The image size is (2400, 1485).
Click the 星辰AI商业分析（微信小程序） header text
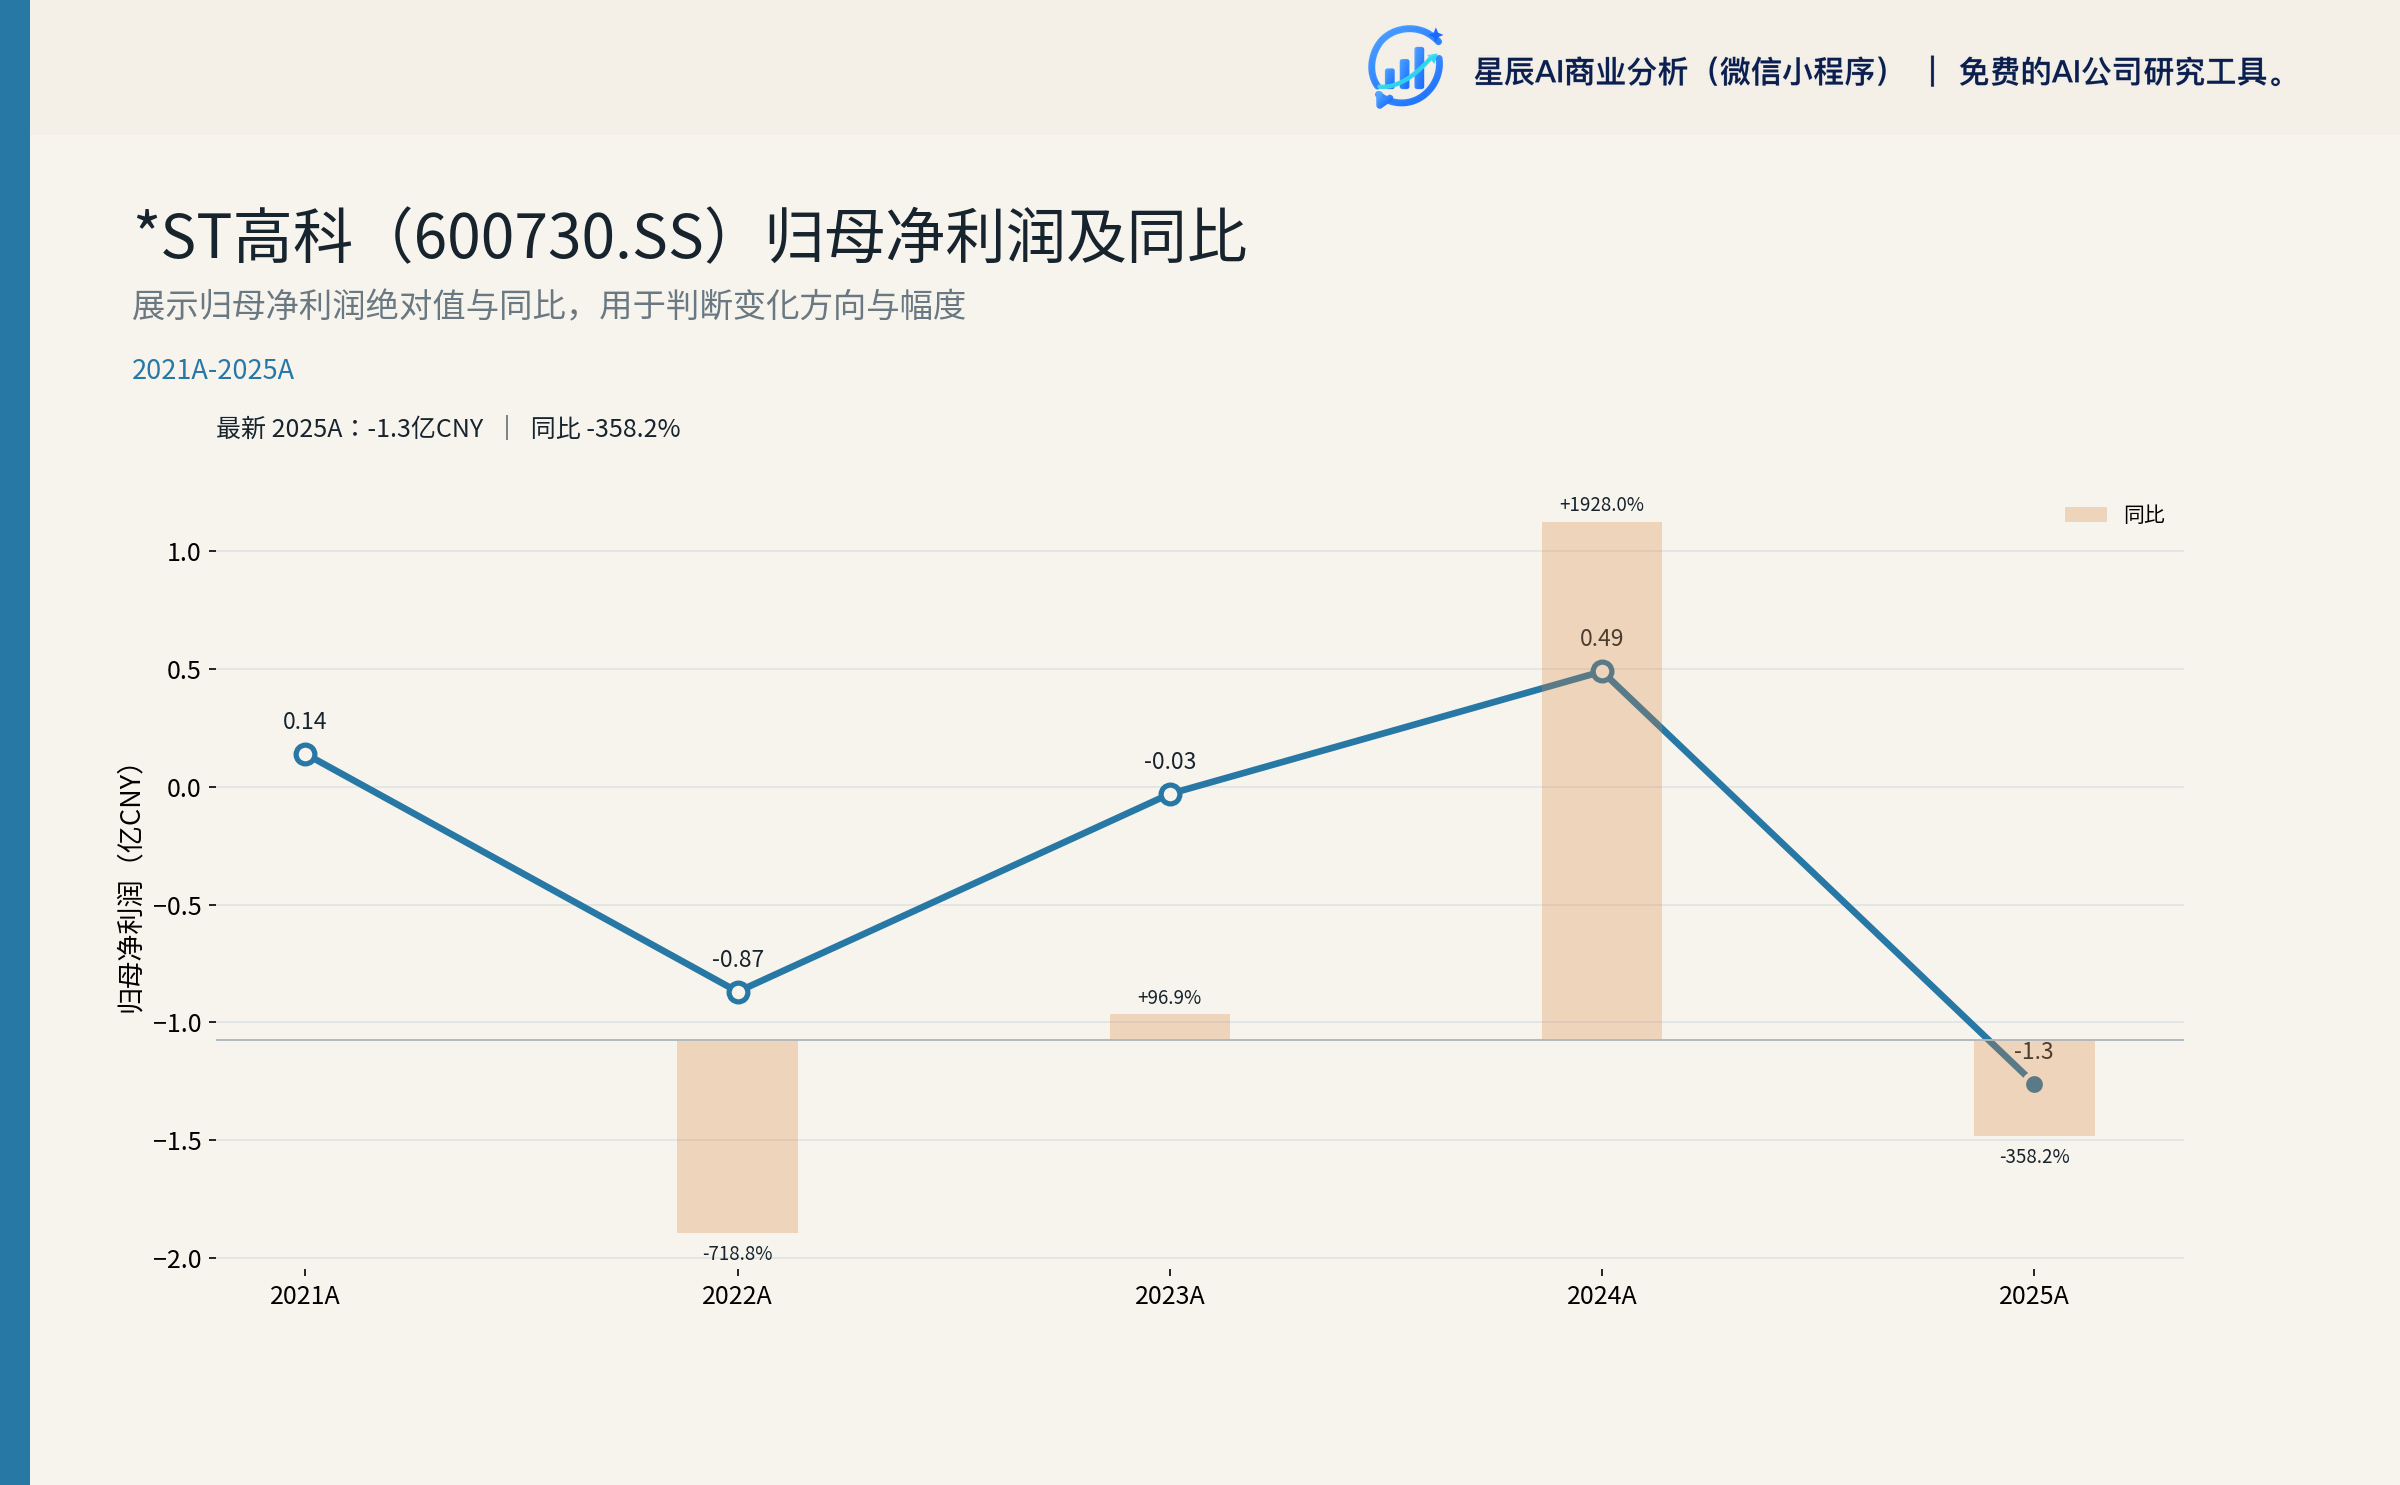[x=1682, y=72]
